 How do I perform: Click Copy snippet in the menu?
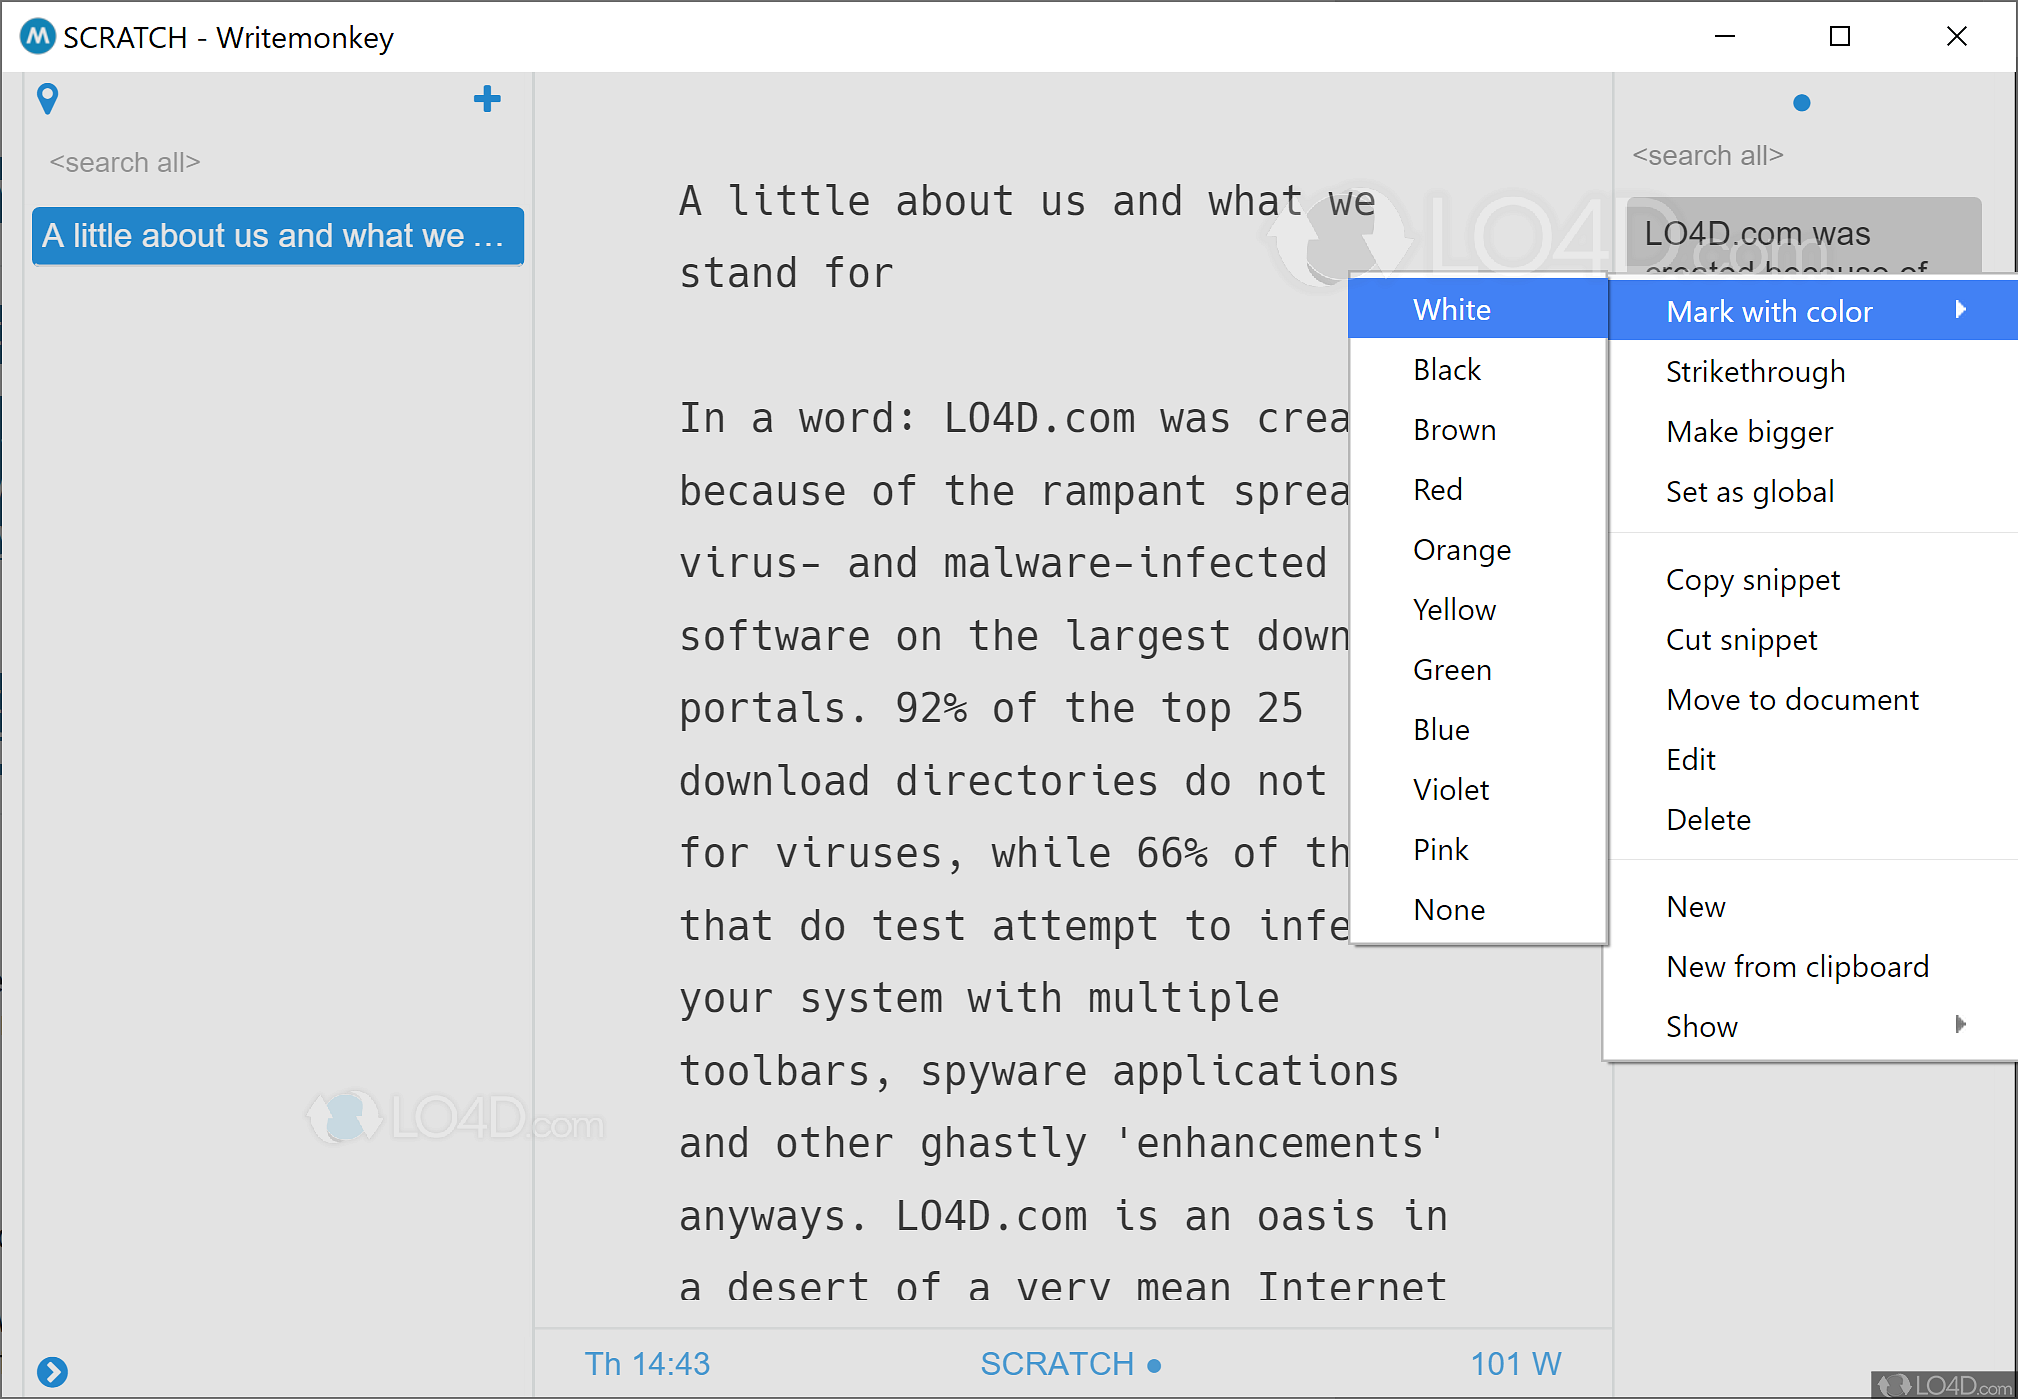[x=1752, y=580]
